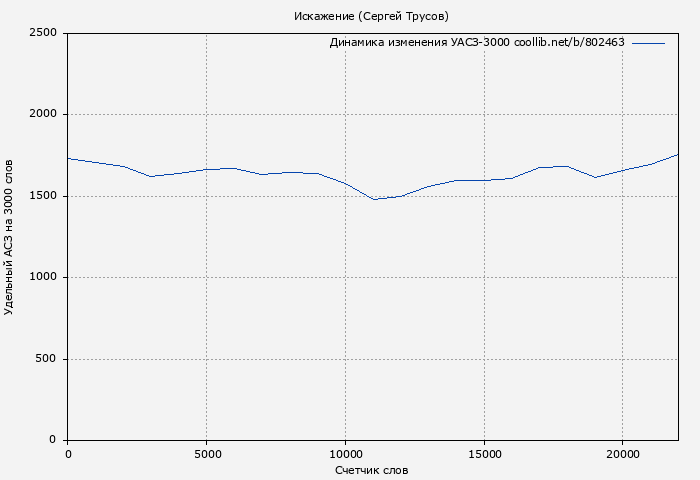This screenshot has height=480, width=700.
Task: Click the blue line's final point at right edge
Action: point(677,155)
